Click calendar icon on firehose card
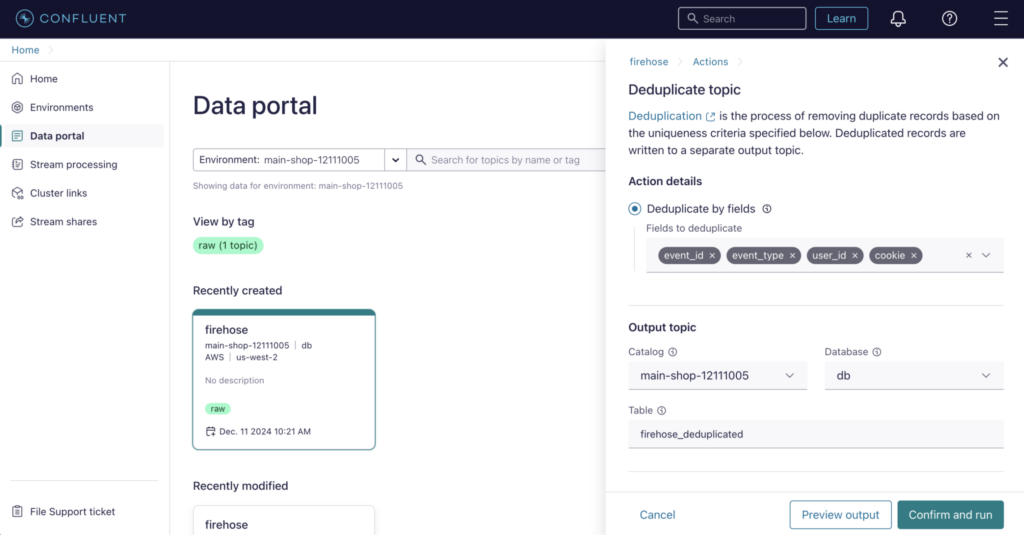Viewport: 1024px width, 535px height. point(210,431)
